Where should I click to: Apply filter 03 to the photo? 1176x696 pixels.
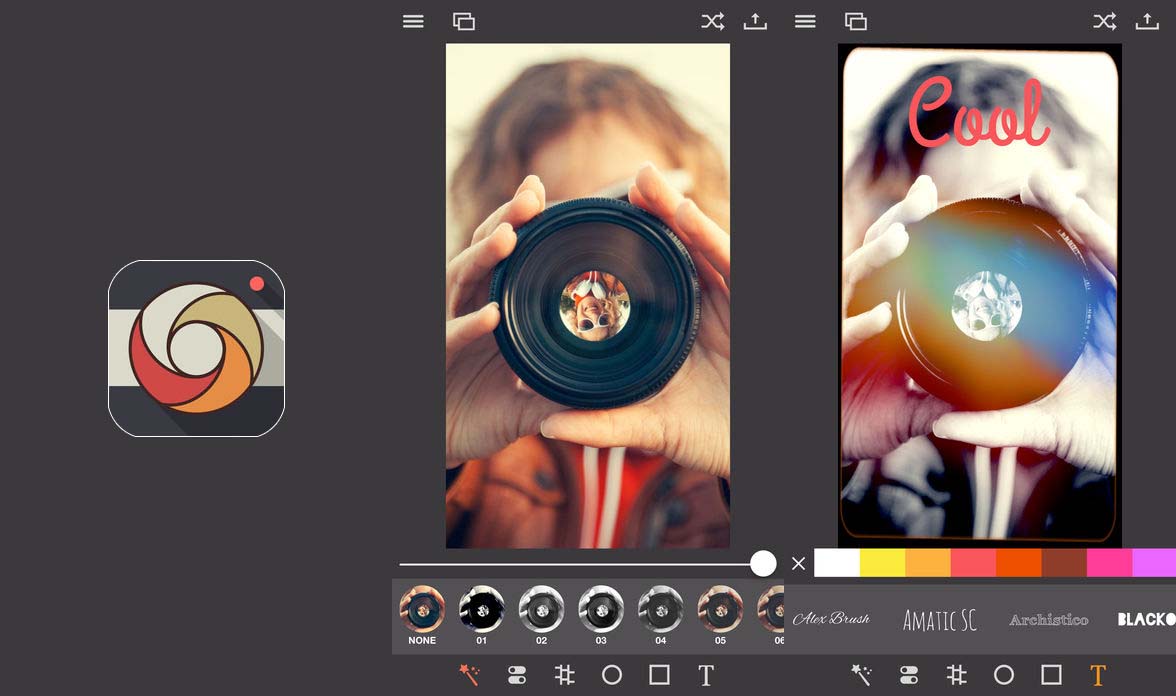pos(601,610)
